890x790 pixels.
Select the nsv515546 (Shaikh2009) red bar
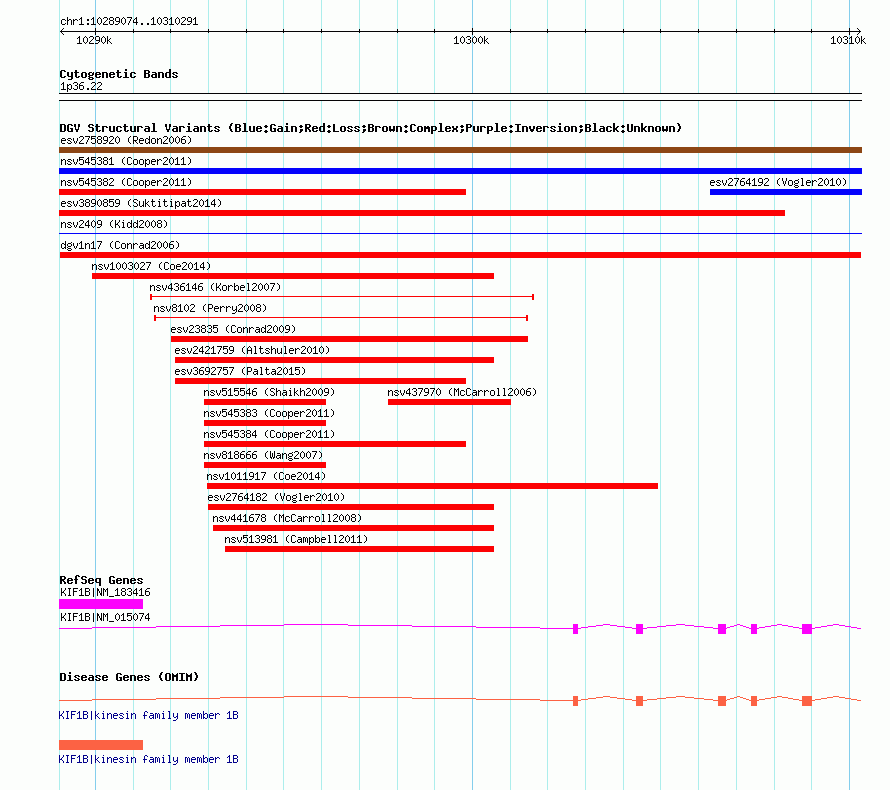[265, 402]
